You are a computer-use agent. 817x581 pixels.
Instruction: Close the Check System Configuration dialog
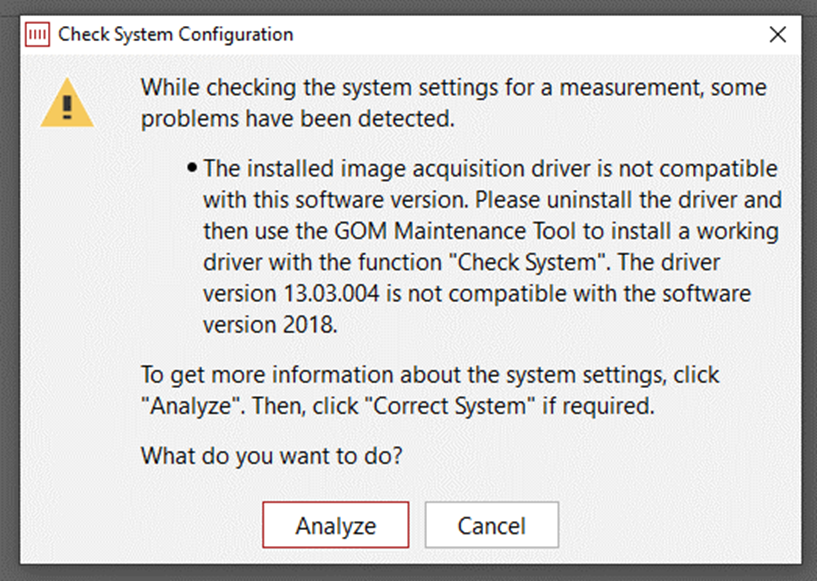point(777,34)
